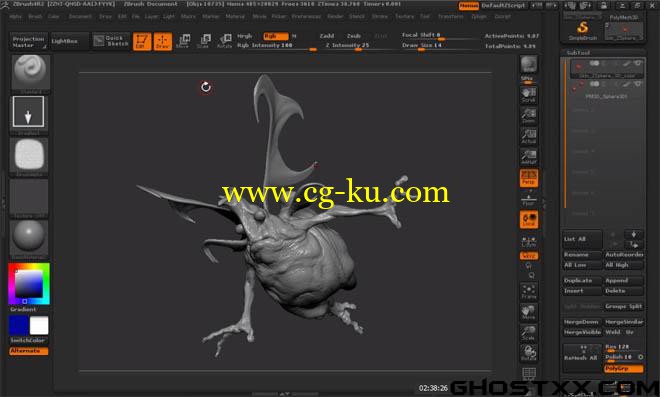Toggle the XYZ rotation button
Image resolution: width=660 pixels, height=397 pixels.
(x=529, y=256)
